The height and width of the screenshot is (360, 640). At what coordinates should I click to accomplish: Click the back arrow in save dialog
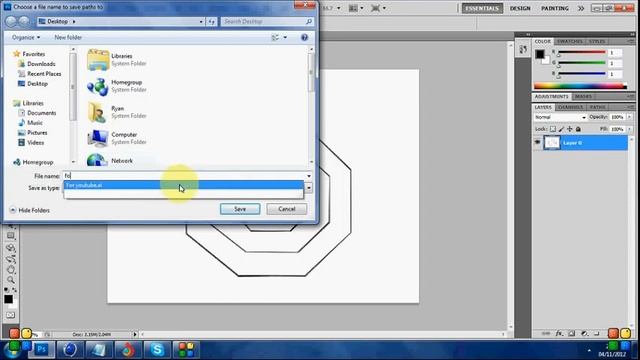(11, 21)
